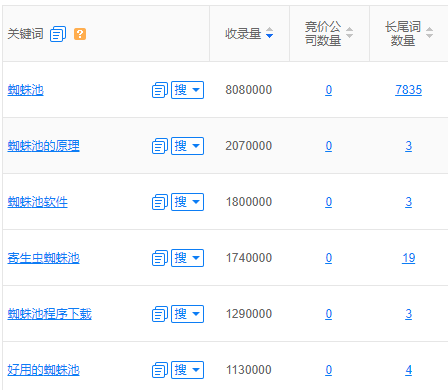Open the 蜘蛛池软件 keyword link
Image resolution: width=448 pixels, height=390 pixels.
point(38,202)
